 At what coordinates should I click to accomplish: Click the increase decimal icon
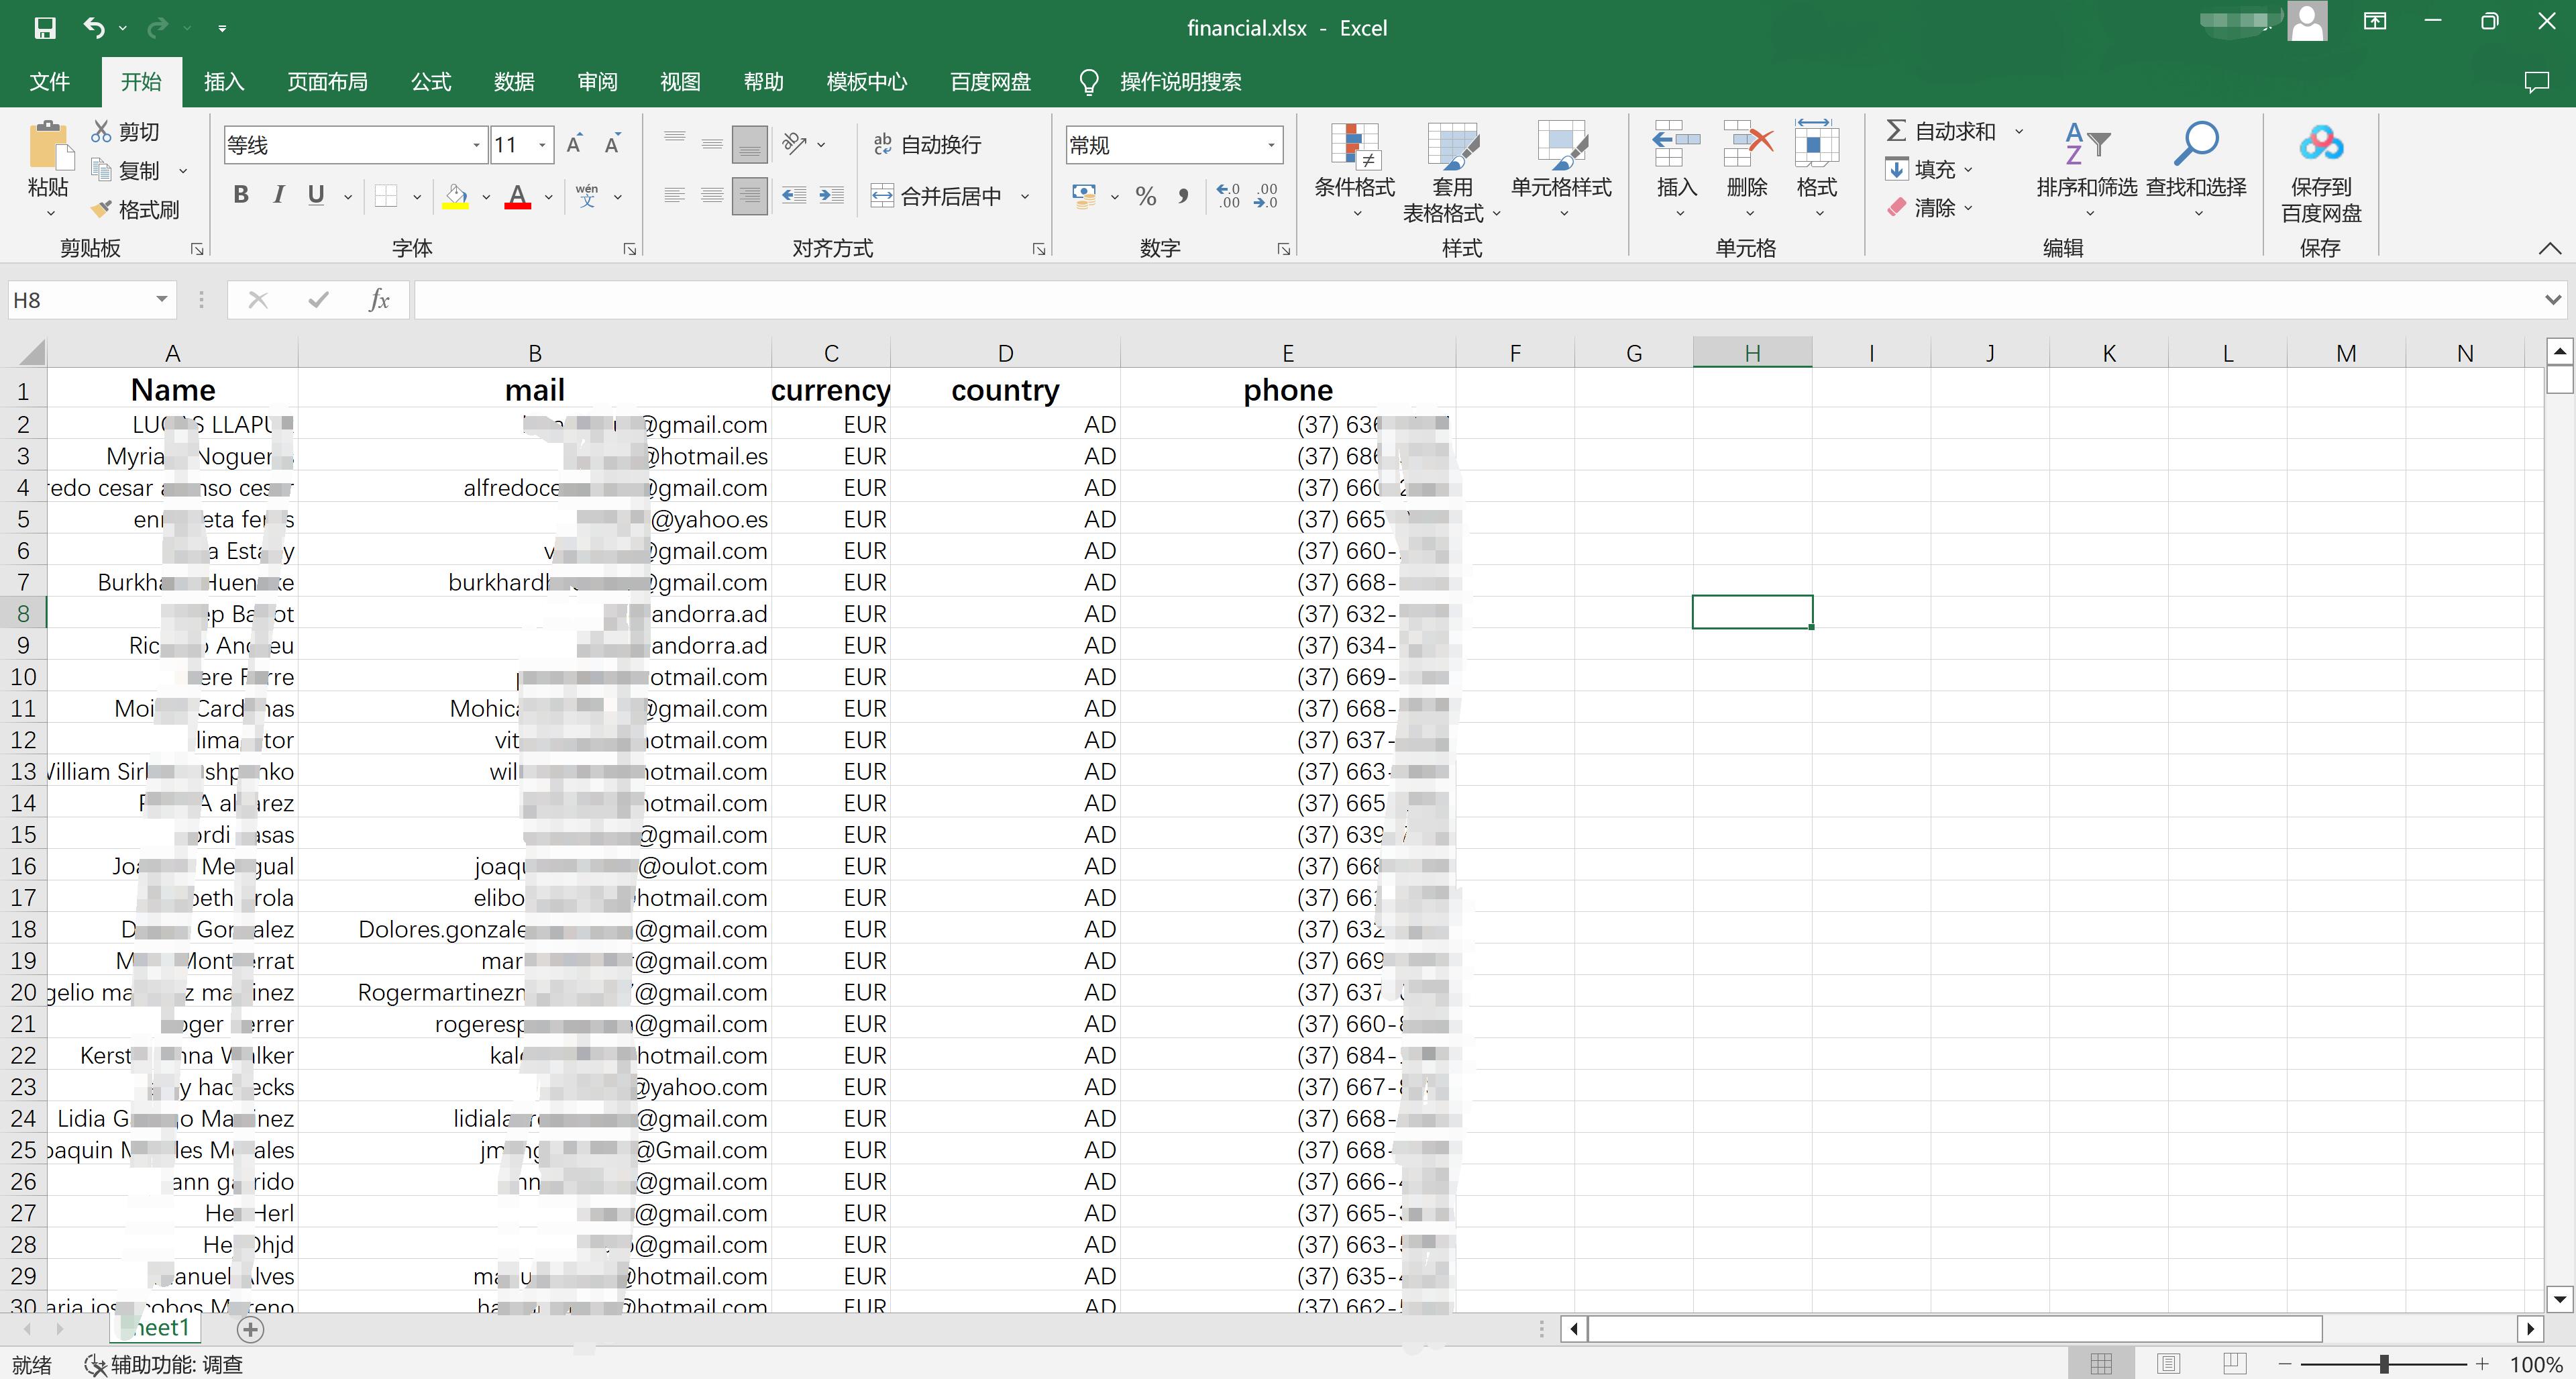1228,196
